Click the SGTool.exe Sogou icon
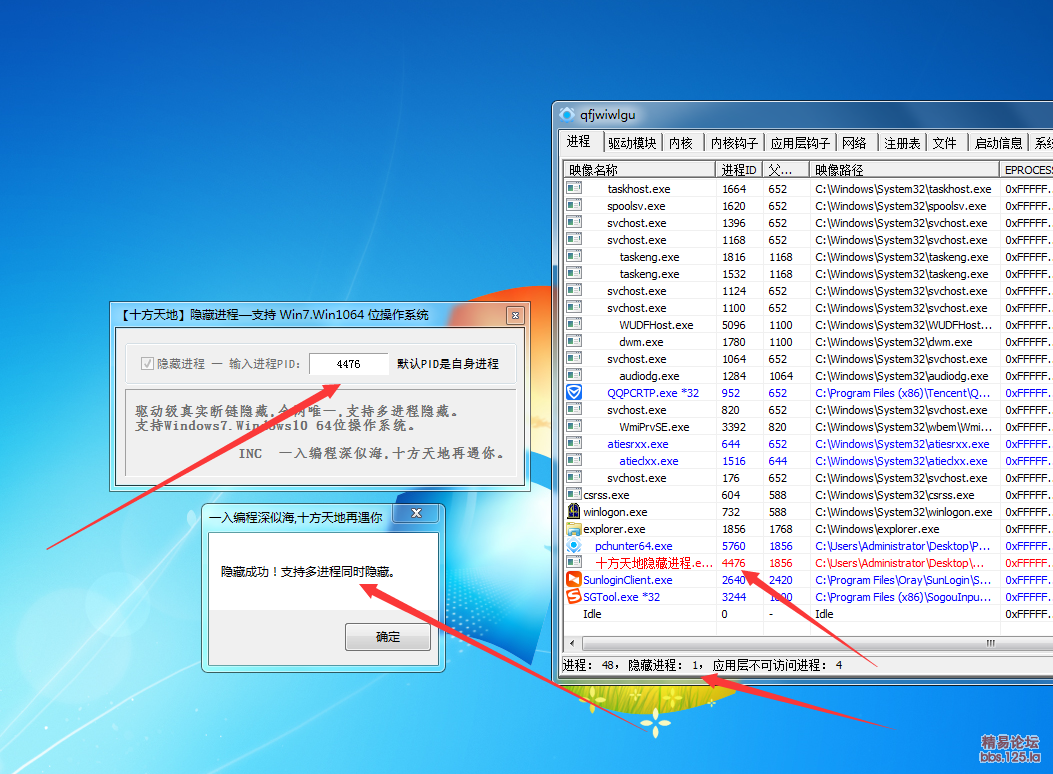This screenshot has width=1053, height=774. (574, 597)
